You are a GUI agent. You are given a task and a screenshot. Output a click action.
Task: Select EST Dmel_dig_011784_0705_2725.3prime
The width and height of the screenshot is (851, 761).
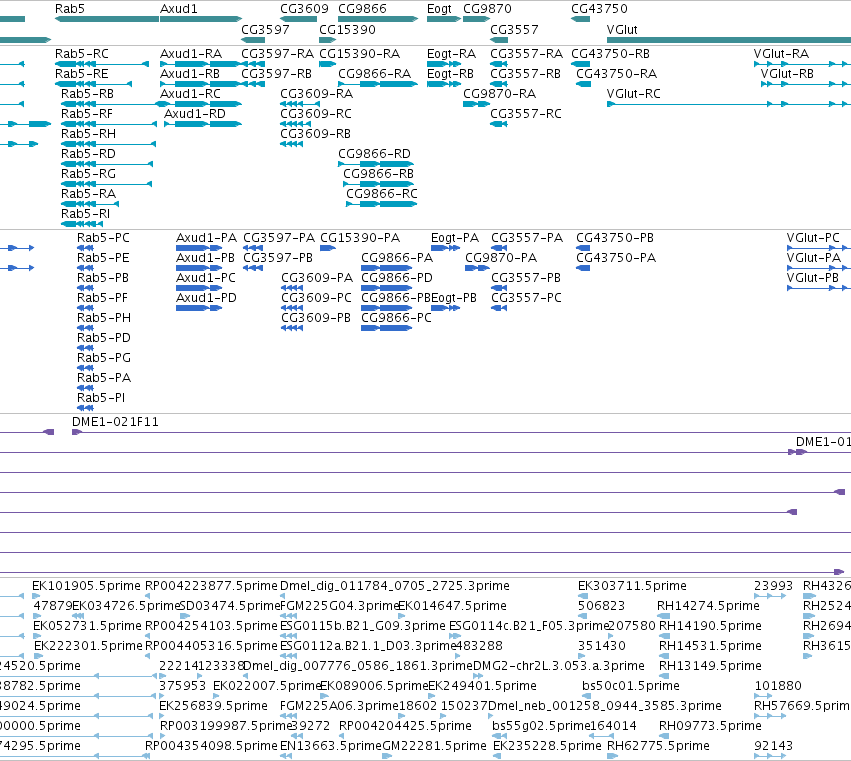tap(395, 586)
